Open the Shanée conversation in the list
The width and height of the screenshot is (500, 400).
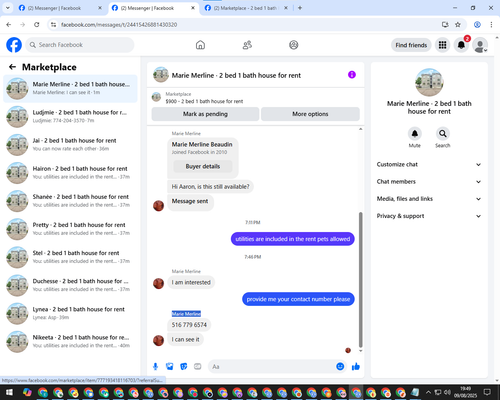[70, 201]
